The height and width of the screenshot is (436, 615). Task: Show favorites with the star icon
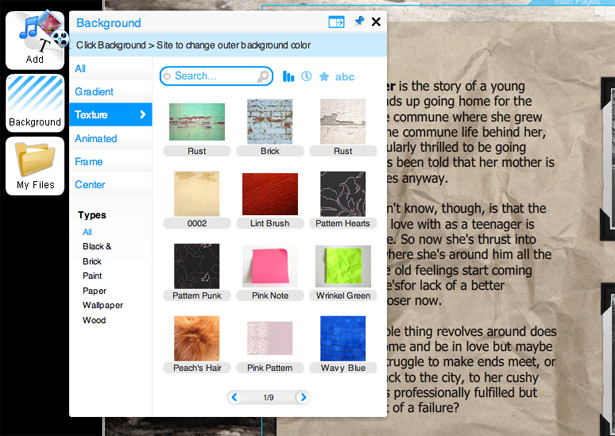324,76
